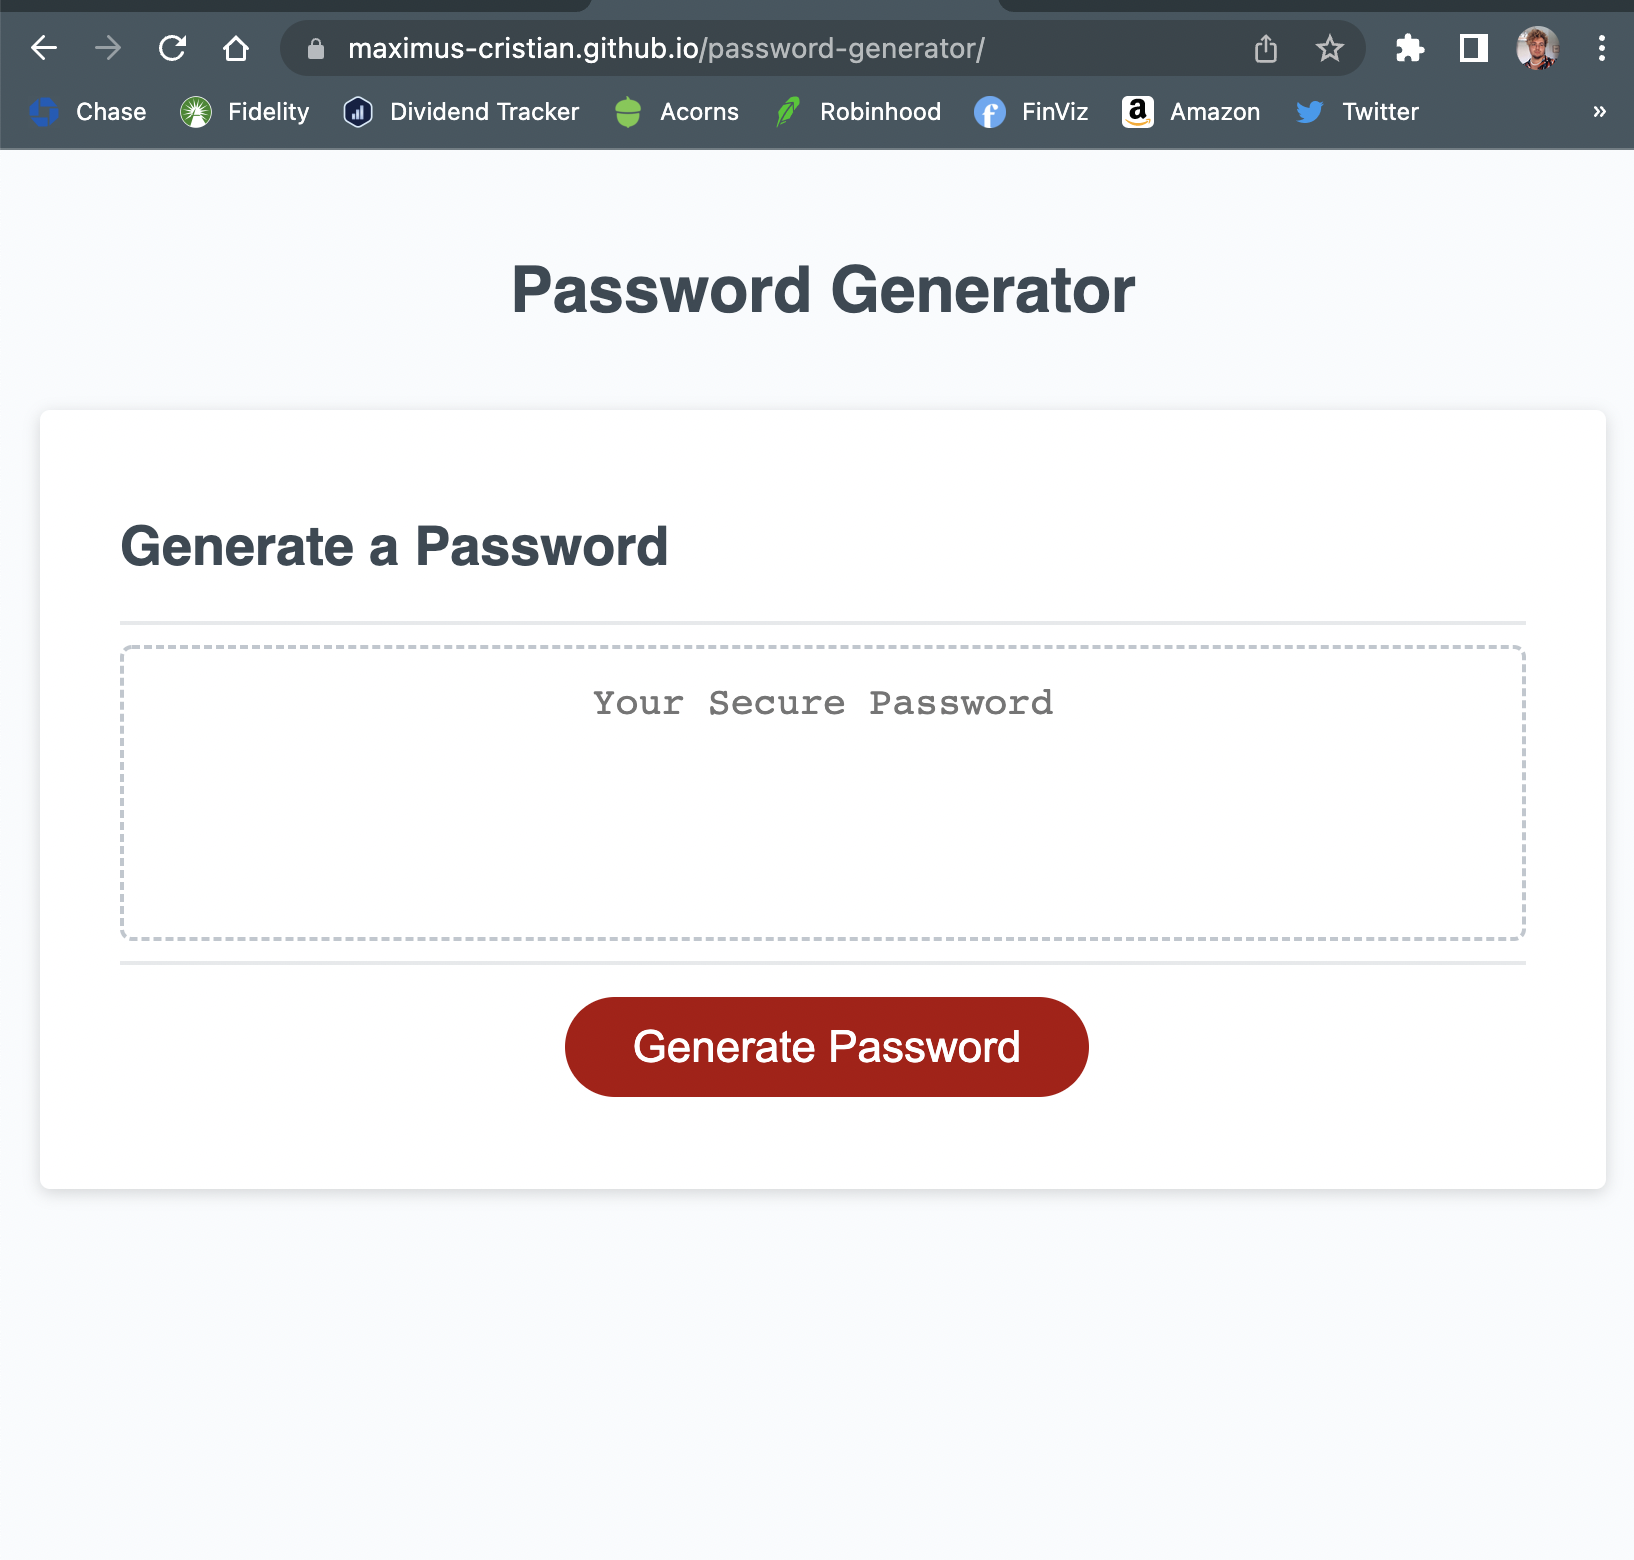This screenshot has height=1560, width=1634.
Task: Click the home button icon
Action: [236, 47]
